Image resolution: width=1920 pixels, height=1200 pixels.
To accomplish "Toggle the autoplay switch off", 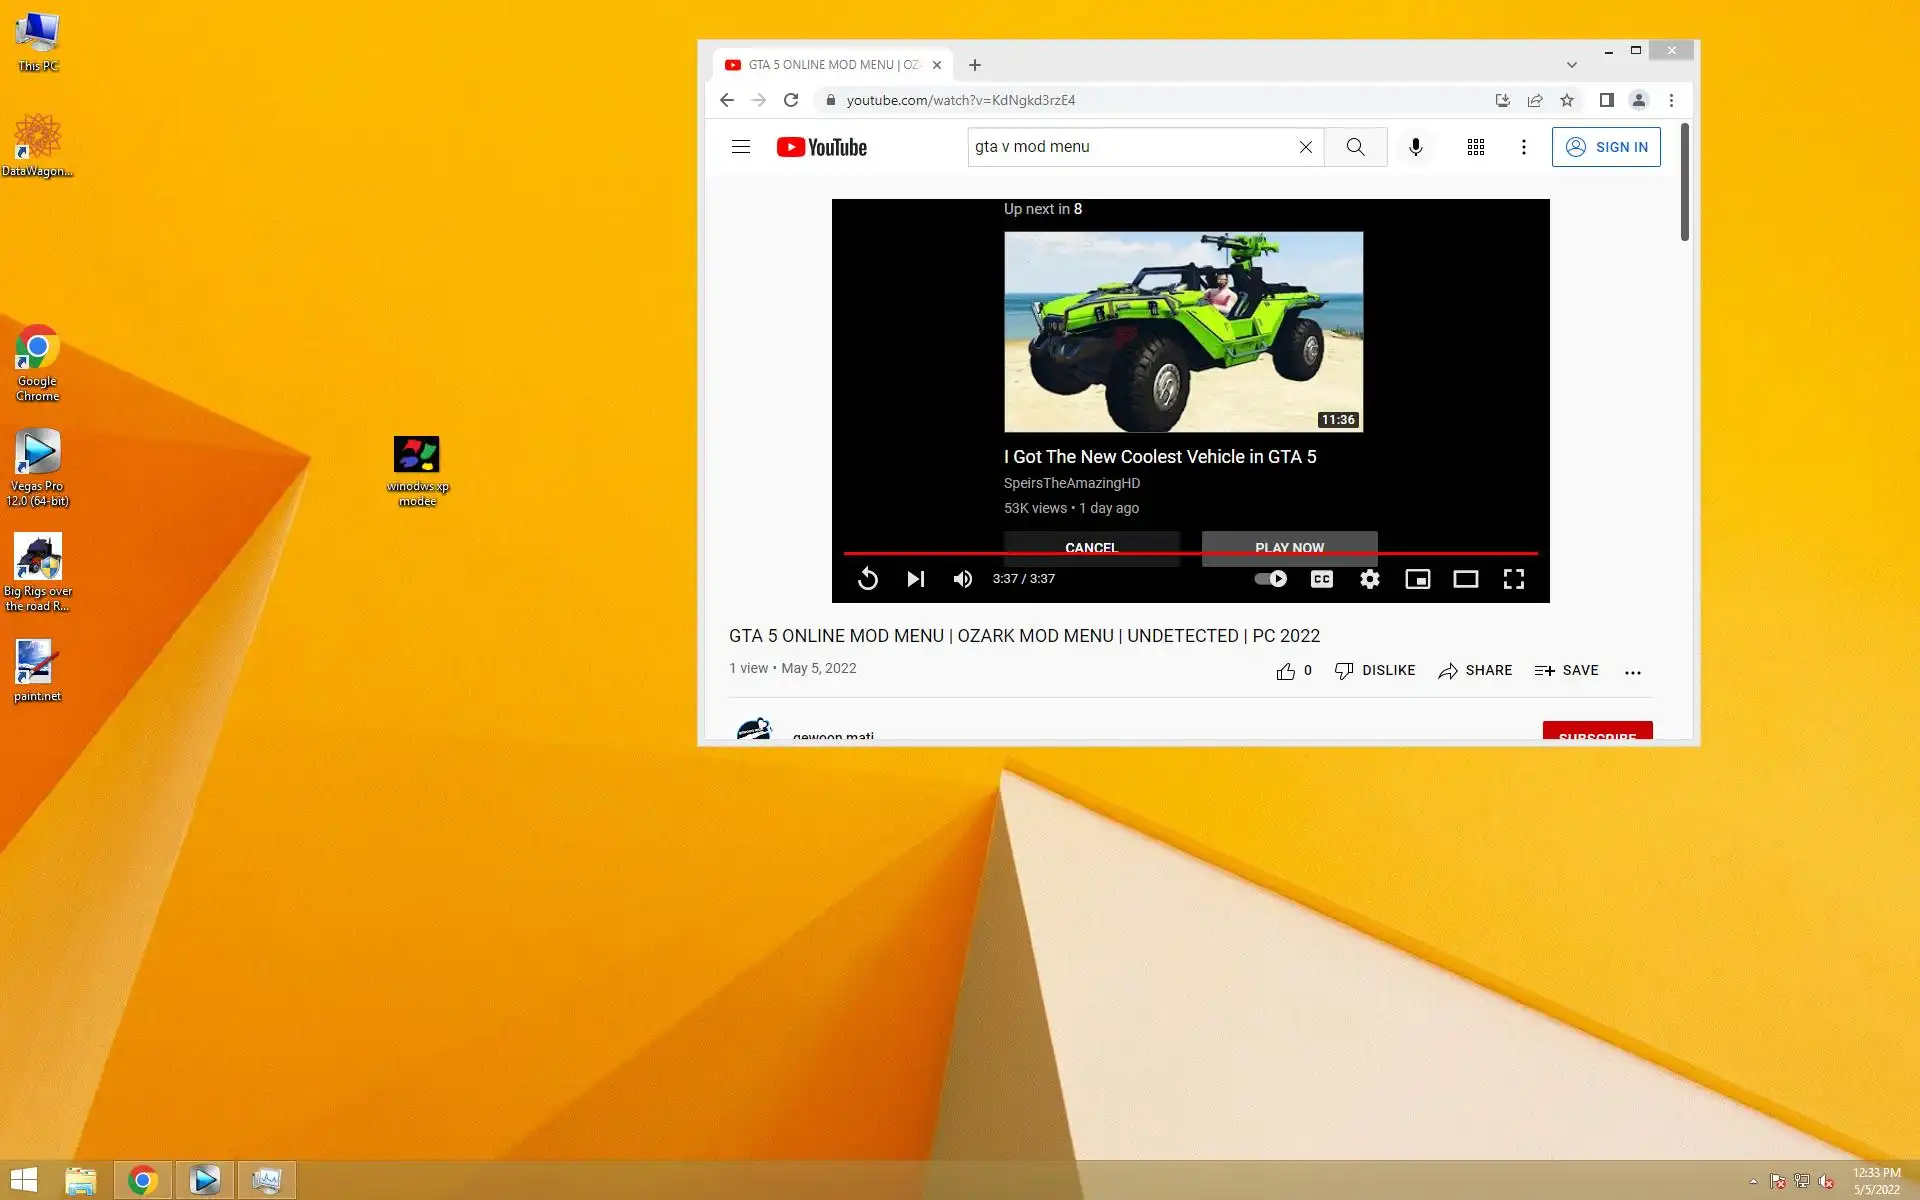I will (1270, 579).
